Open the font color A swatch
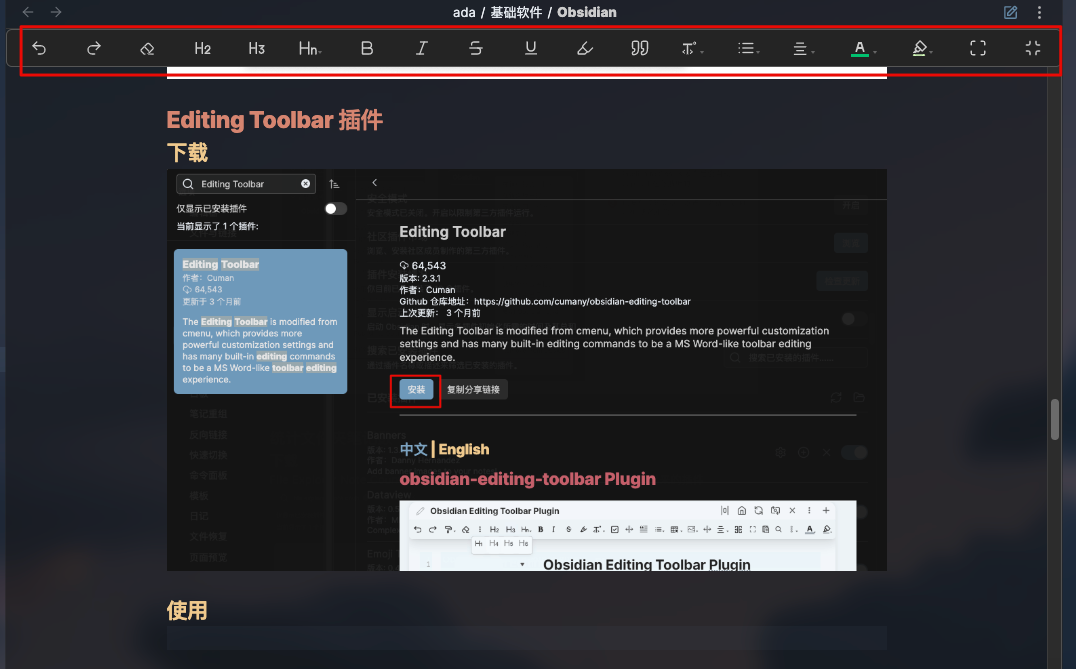 pyautogui.click(x=862, y=47)
